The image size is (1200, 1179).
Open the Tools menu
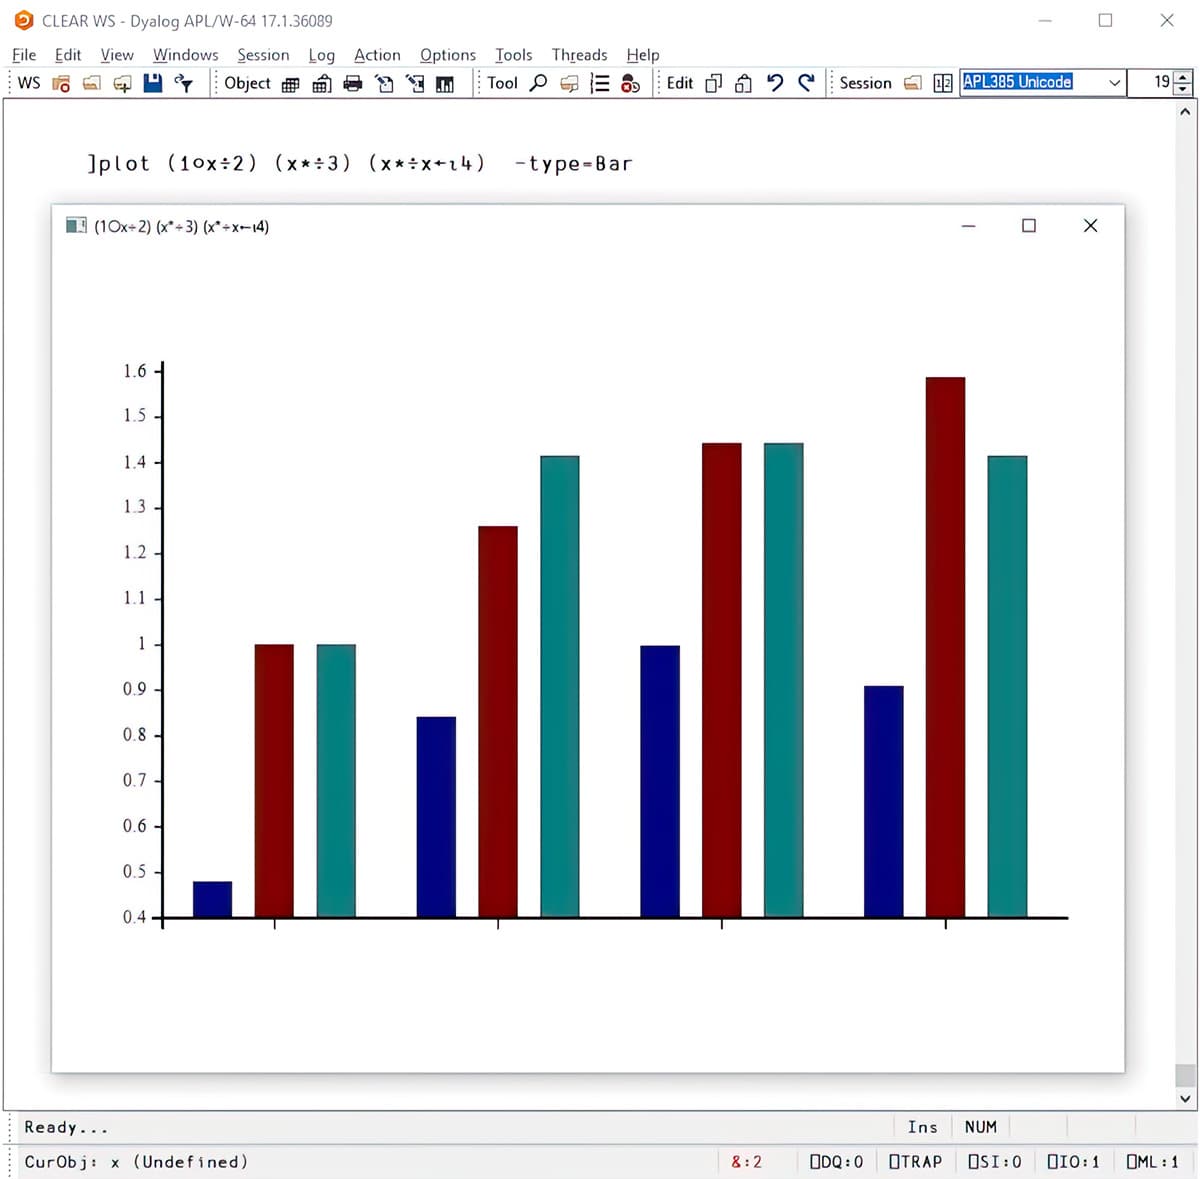513,55
